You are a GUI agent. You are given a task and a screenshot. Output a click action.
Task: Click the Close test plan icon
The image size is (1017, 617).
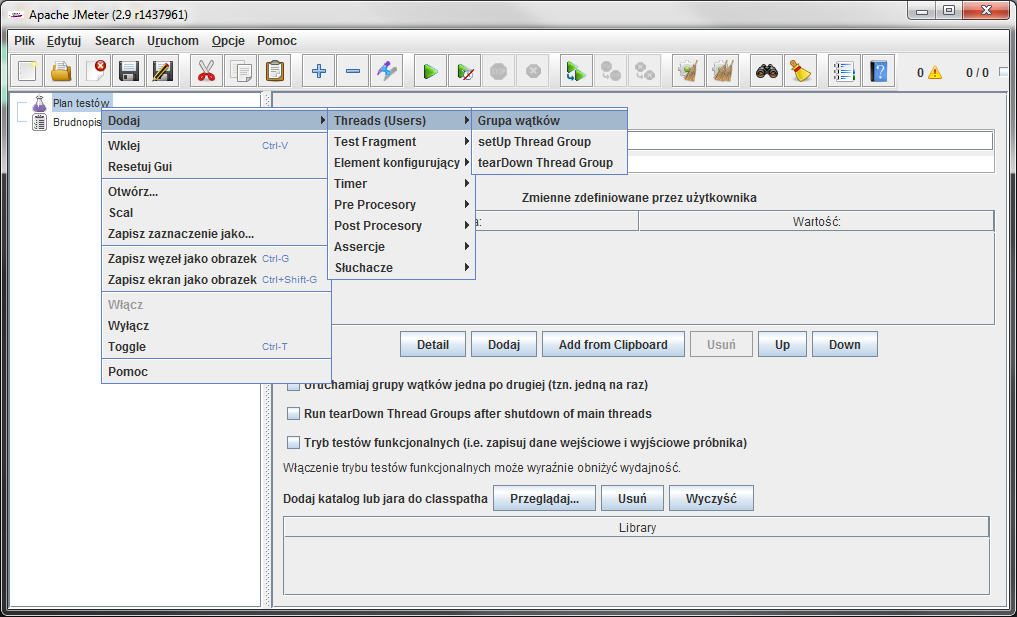point(95,71)
